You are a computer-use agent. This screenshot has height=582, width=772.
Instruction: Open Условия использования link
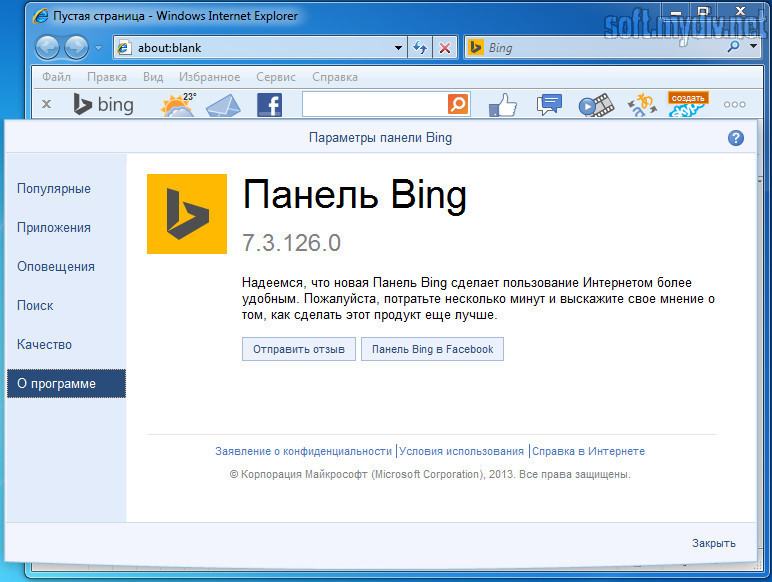pos(461,451)
